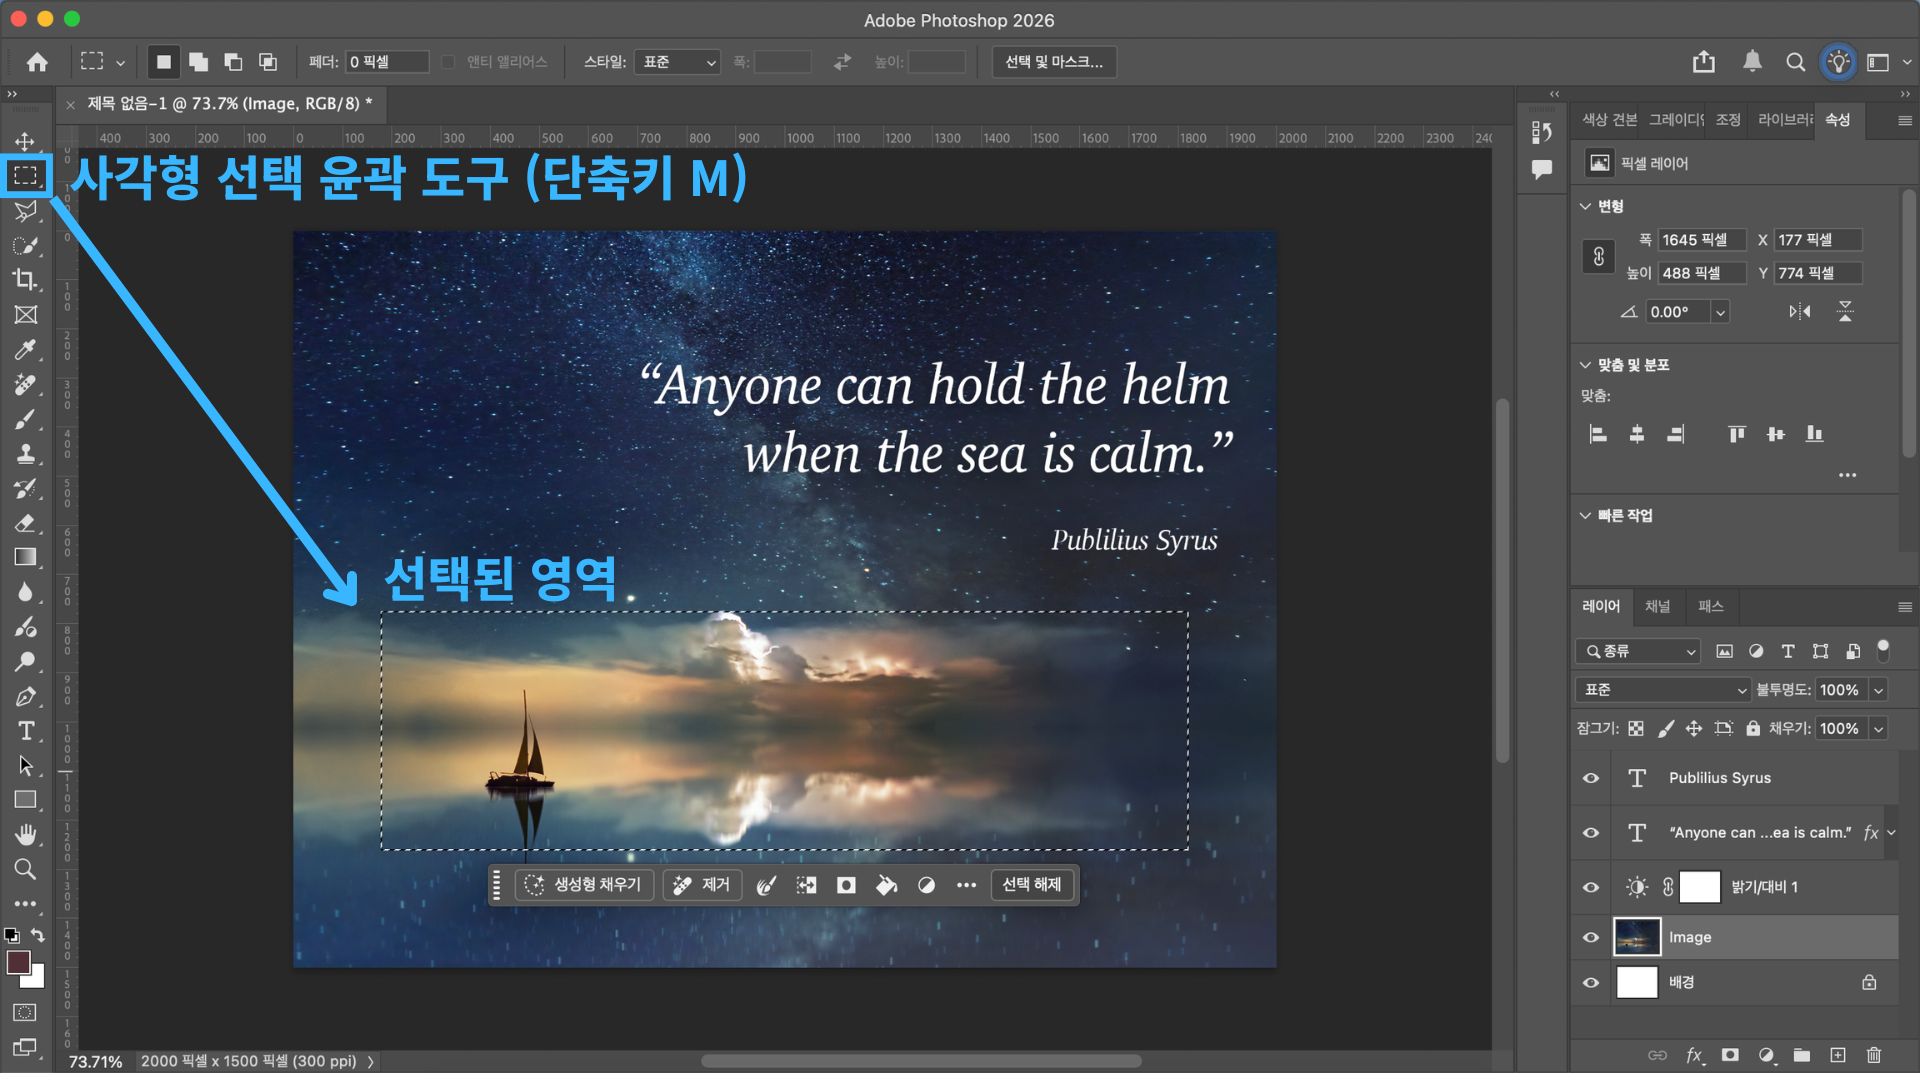Select the Hand tool
The height and width of the screenshot is (1080, 1920).
[x=26, y=834]
